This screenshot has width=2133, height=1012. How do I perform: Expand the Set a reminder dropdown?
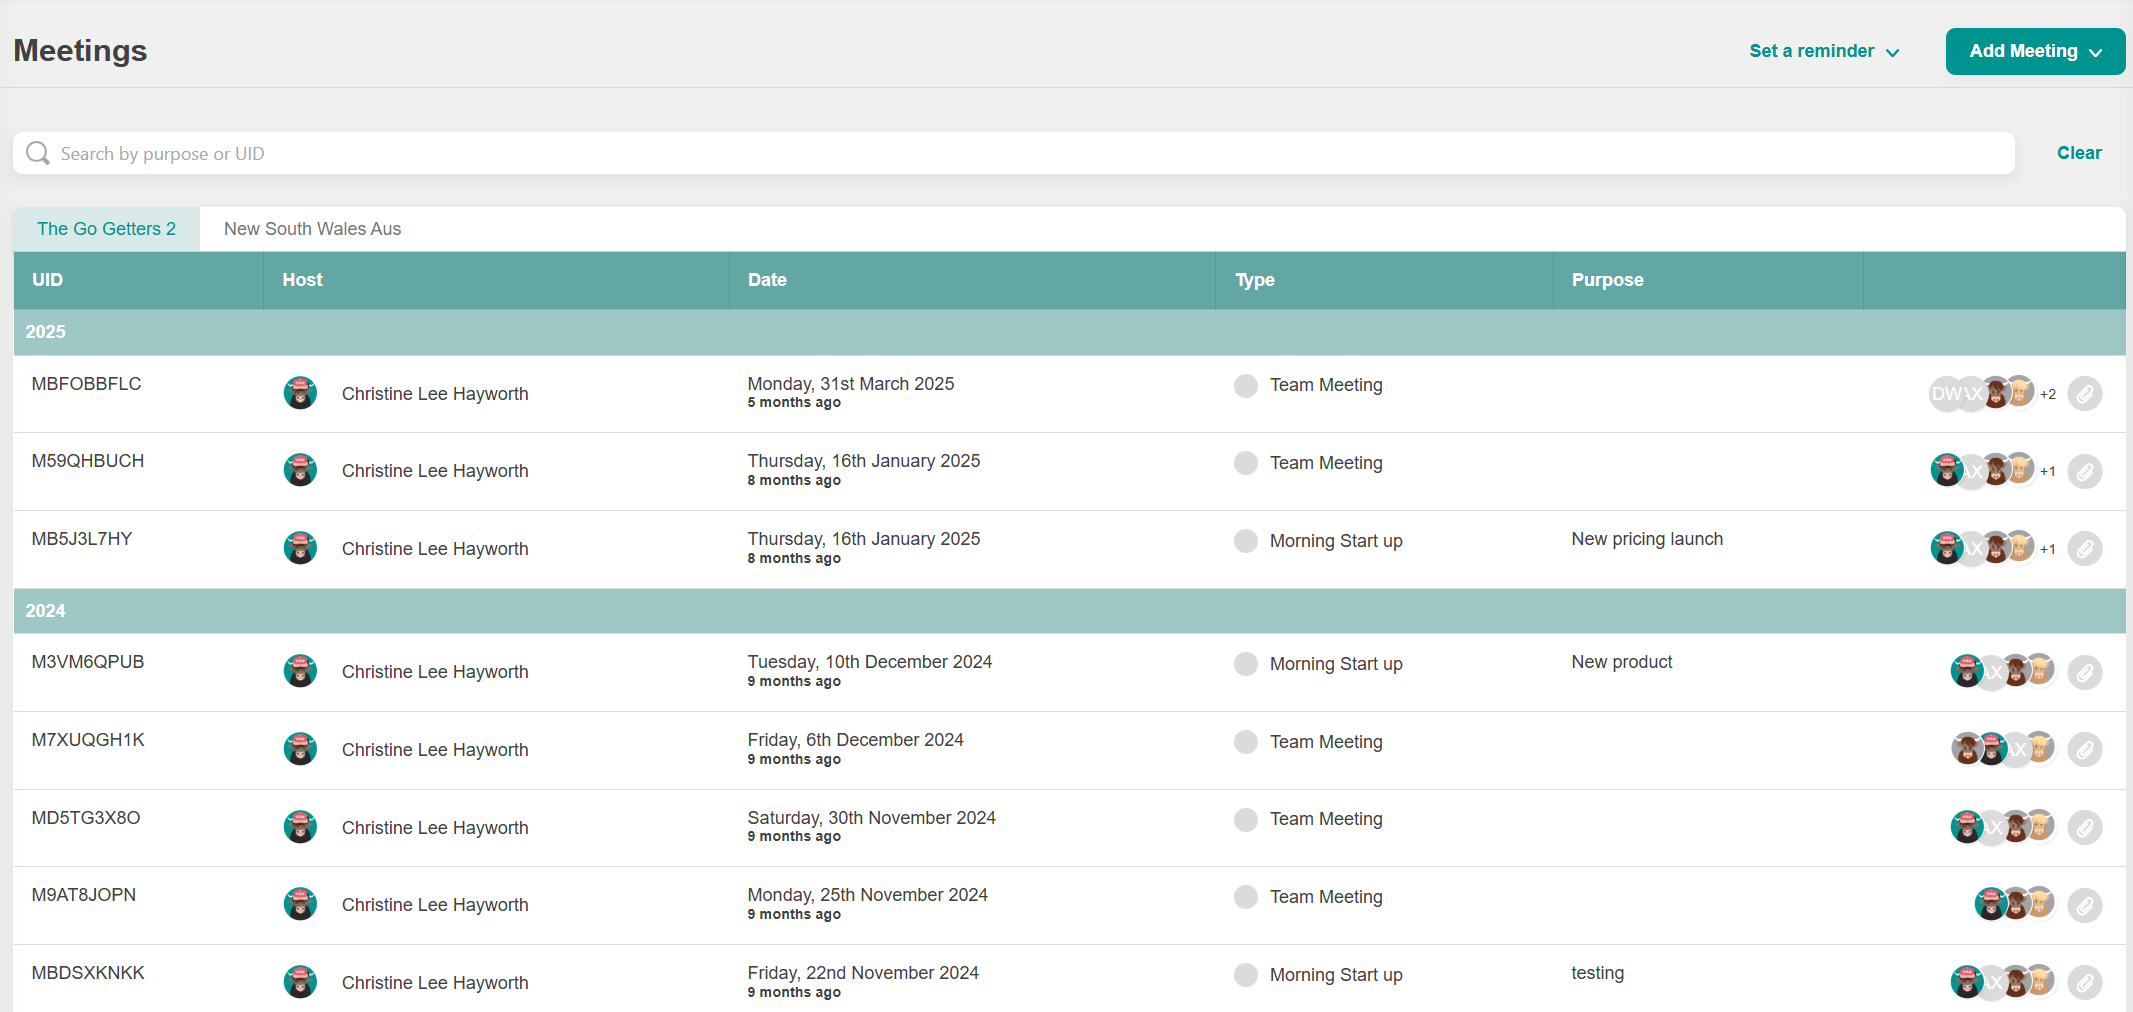point(1823,51)
